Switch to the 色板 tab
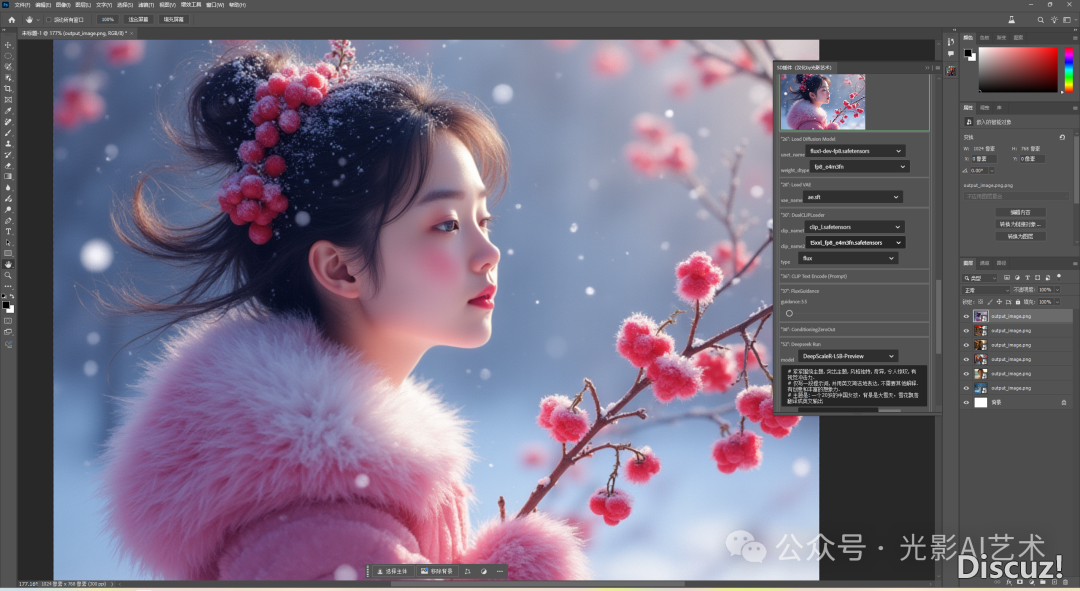 pos(985,38)
